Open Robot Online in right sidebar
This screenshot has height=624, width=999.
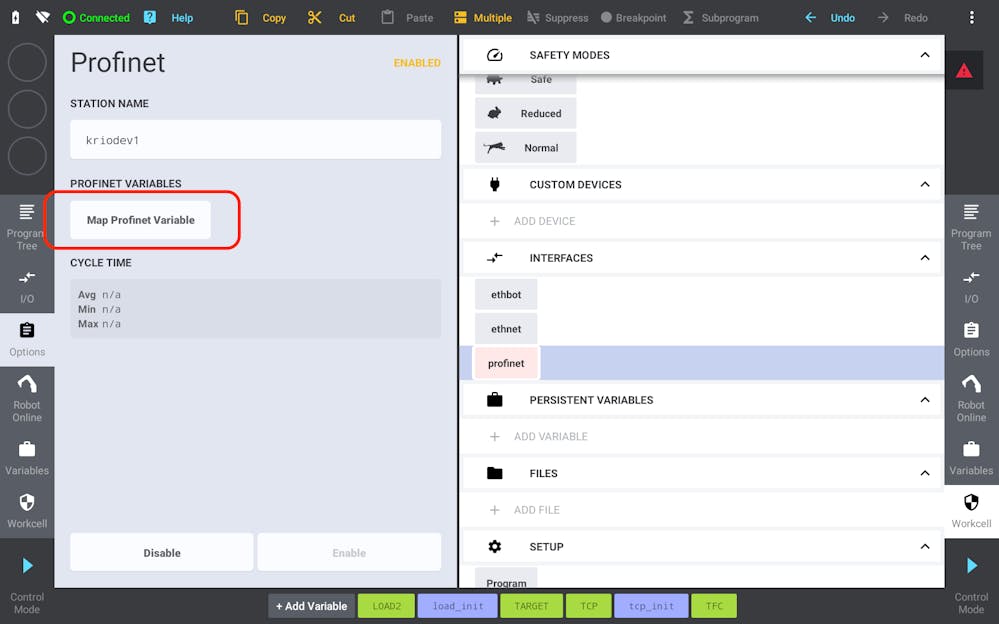pyautogui.click(x=971, y=398)
